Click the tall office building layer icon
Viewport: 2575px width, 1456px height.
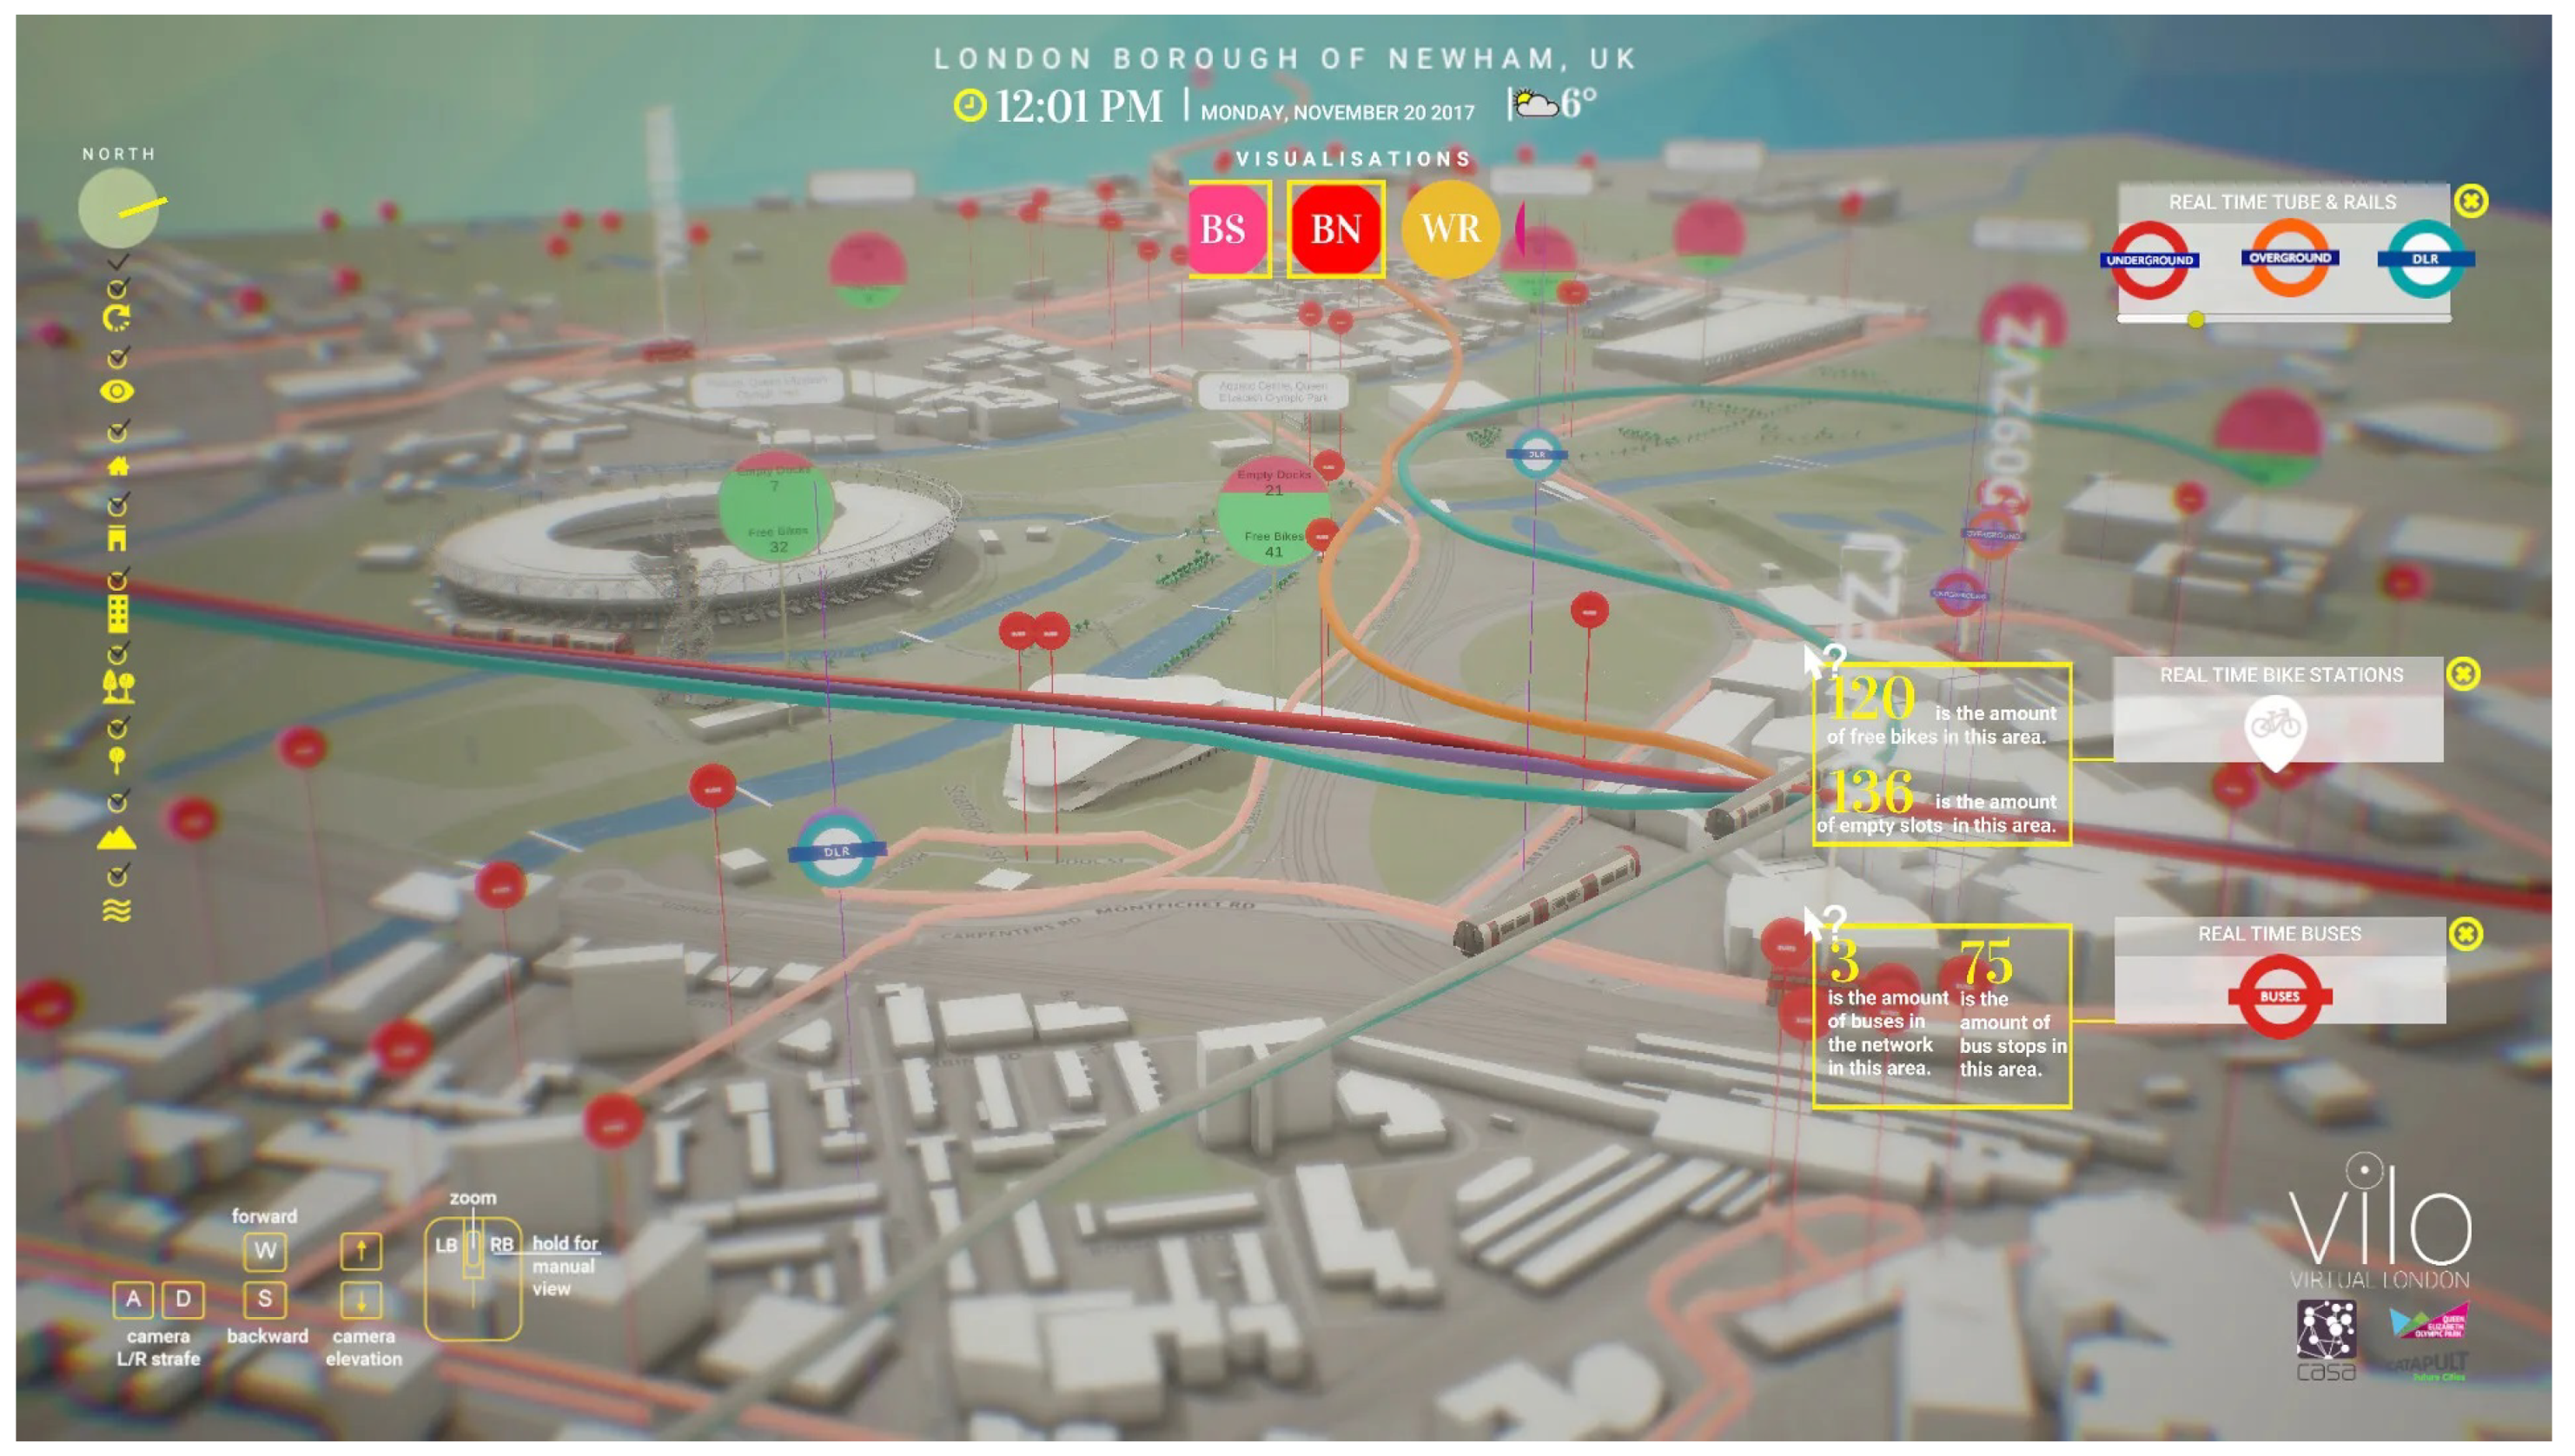pyautogui.click(x=117, y=613)
